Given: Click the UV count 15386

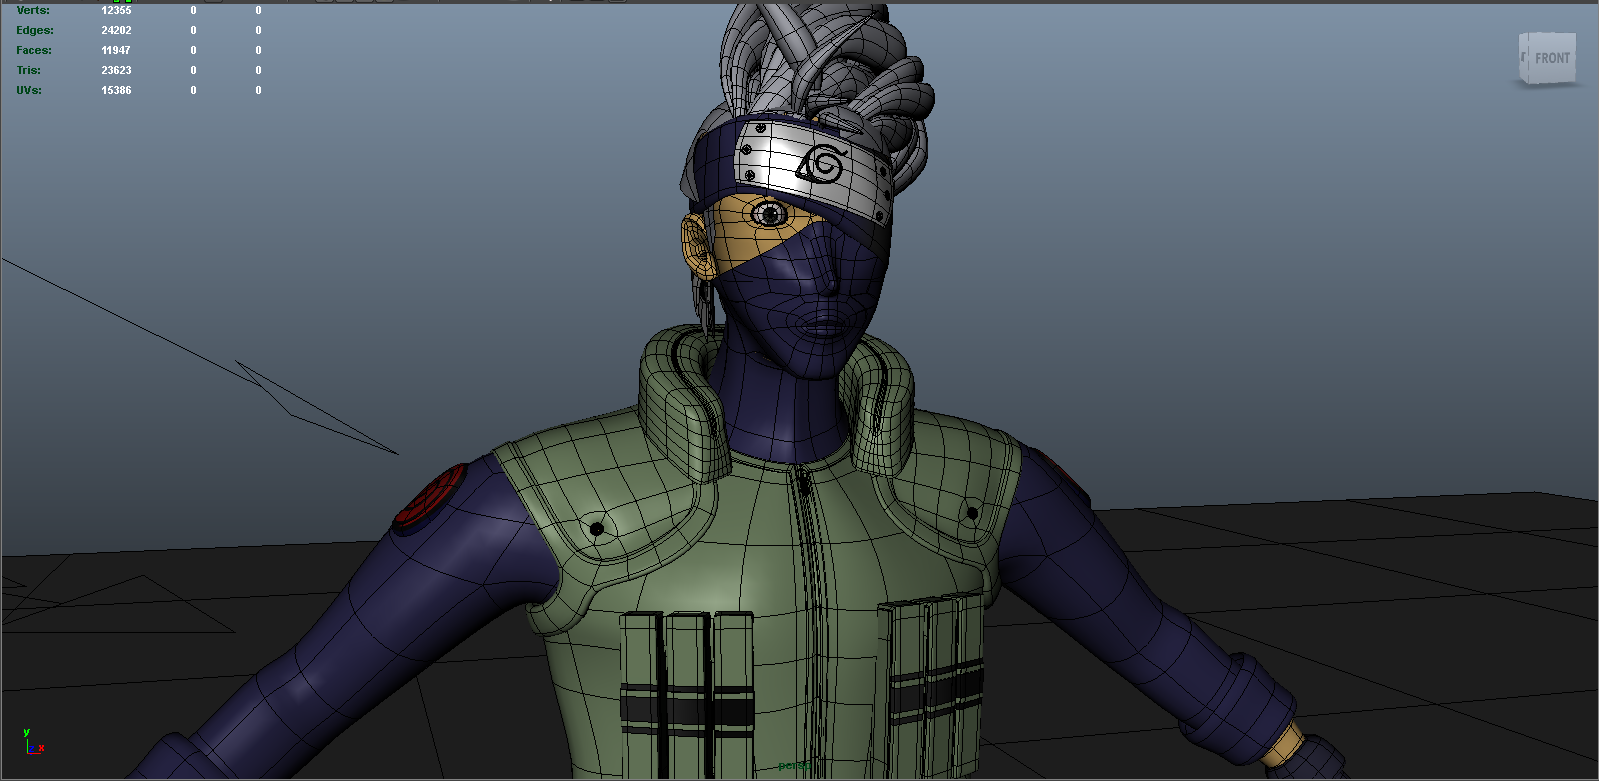Looking at the screenshot, I should coord(116,90).
